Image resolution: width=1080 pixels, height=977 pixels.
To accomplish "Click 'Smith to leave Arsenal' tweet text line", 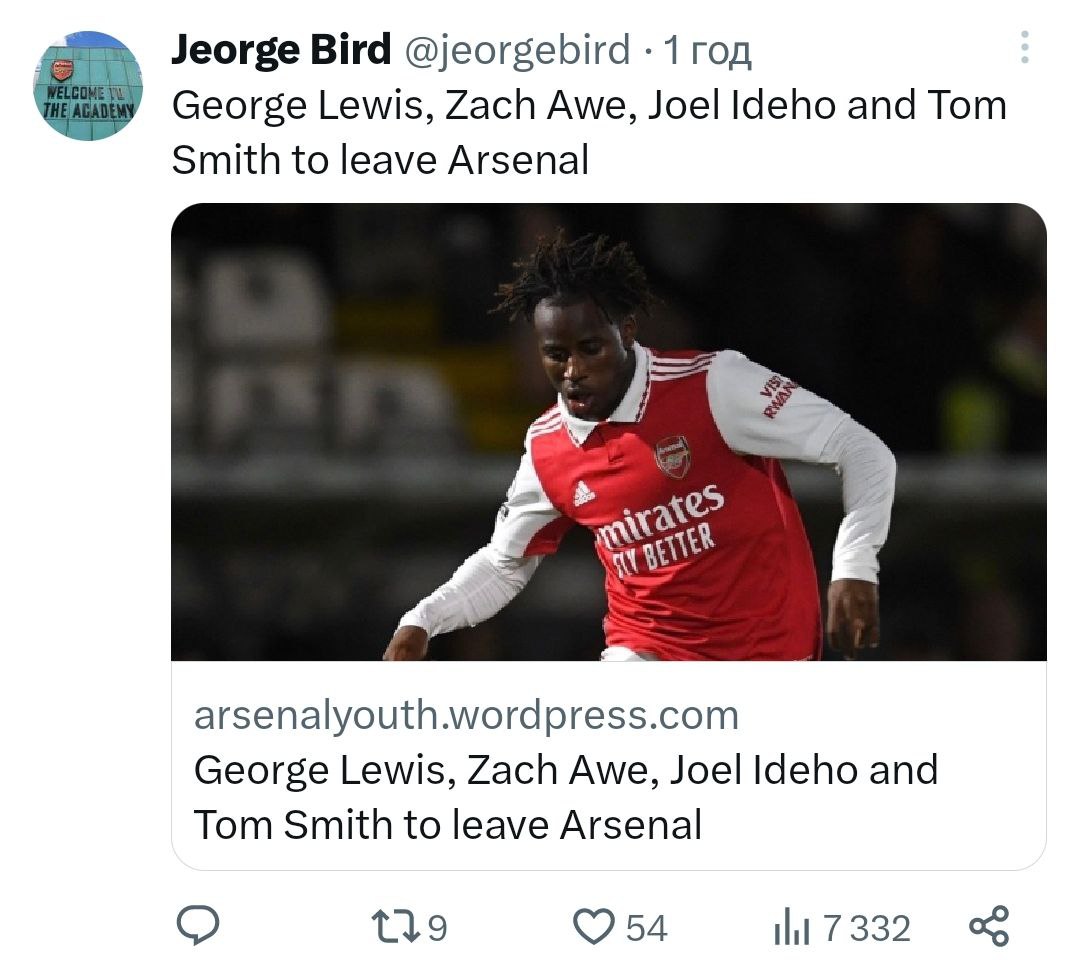I will 380,160.
